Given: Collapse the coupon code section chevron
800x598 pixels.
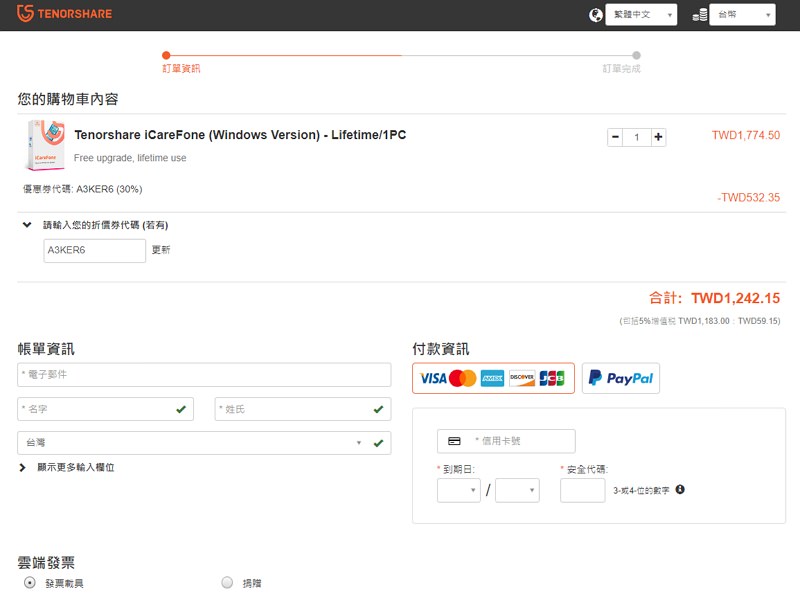Looking at the screenshot, I should [27, 225].
